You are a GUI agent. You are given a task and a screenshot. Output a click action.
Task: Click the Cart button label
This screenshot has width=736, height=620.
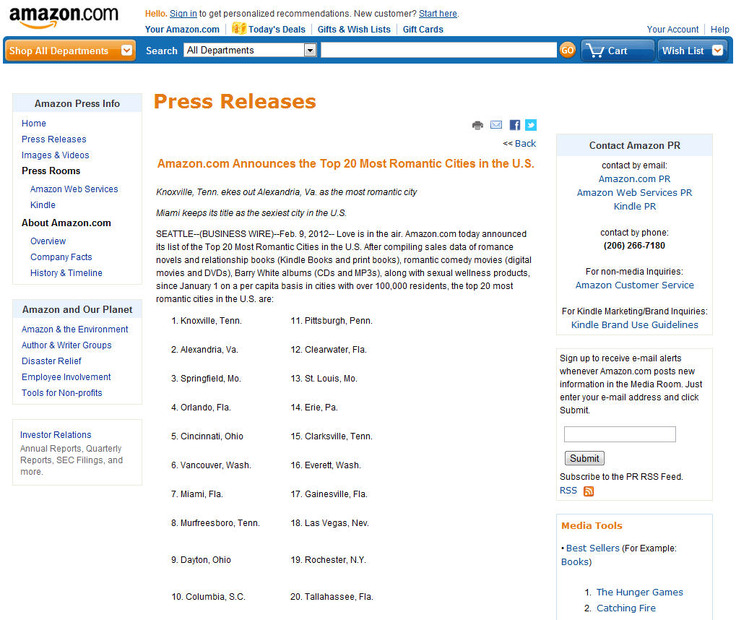click(617, 51)
